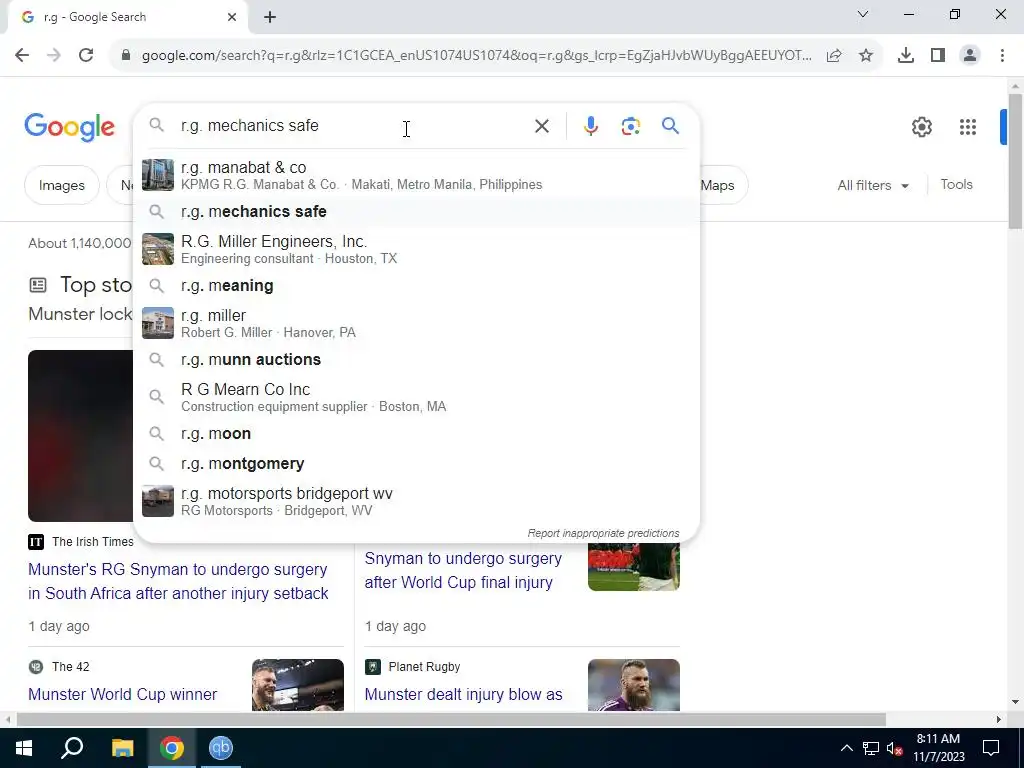
Task: Go to the Google homepage logo
Action: click(x=69, y=127)
